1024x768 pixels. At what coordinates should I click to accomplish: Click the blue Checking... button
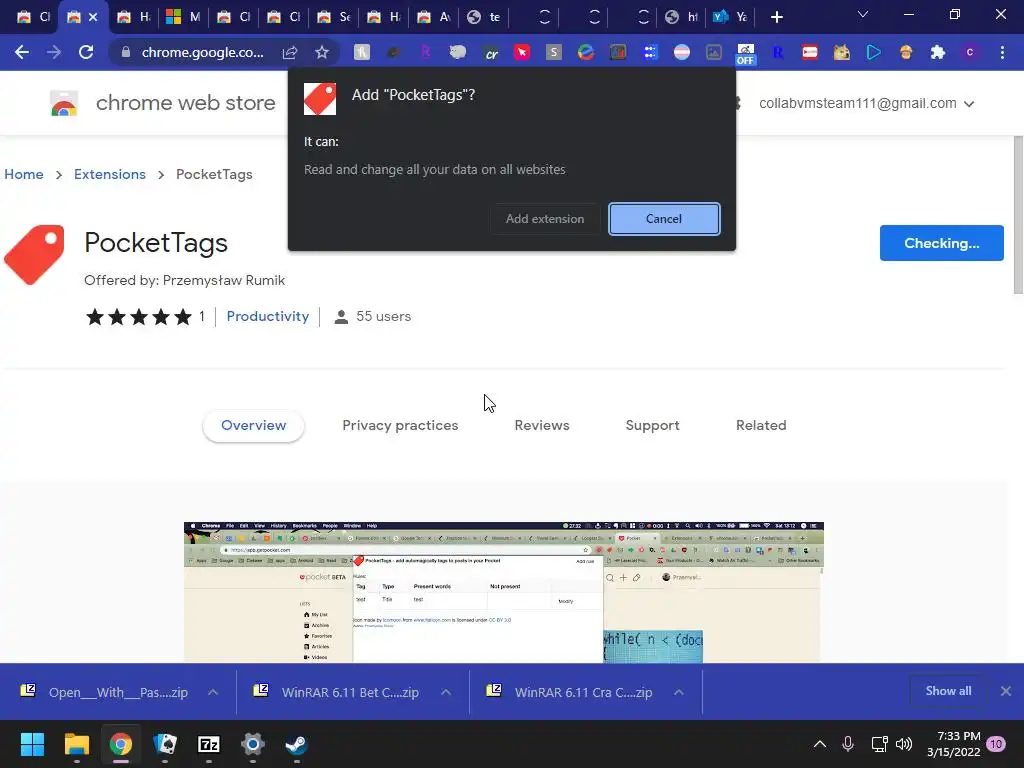[941, 243]
